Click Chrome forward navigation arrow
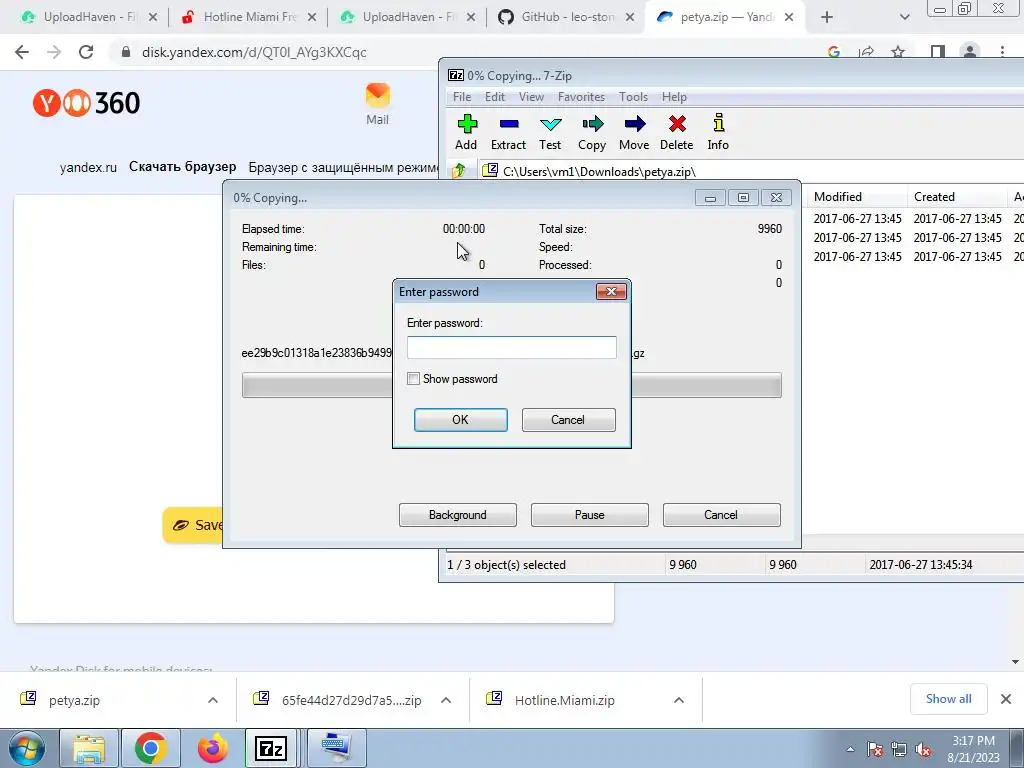 click(54, 52)
